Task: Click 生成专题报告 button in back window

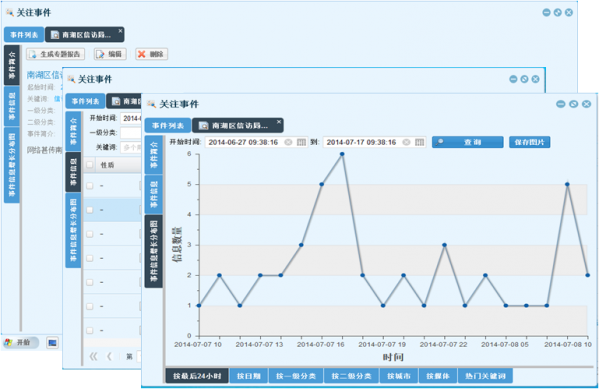Action: pos(55,54)
